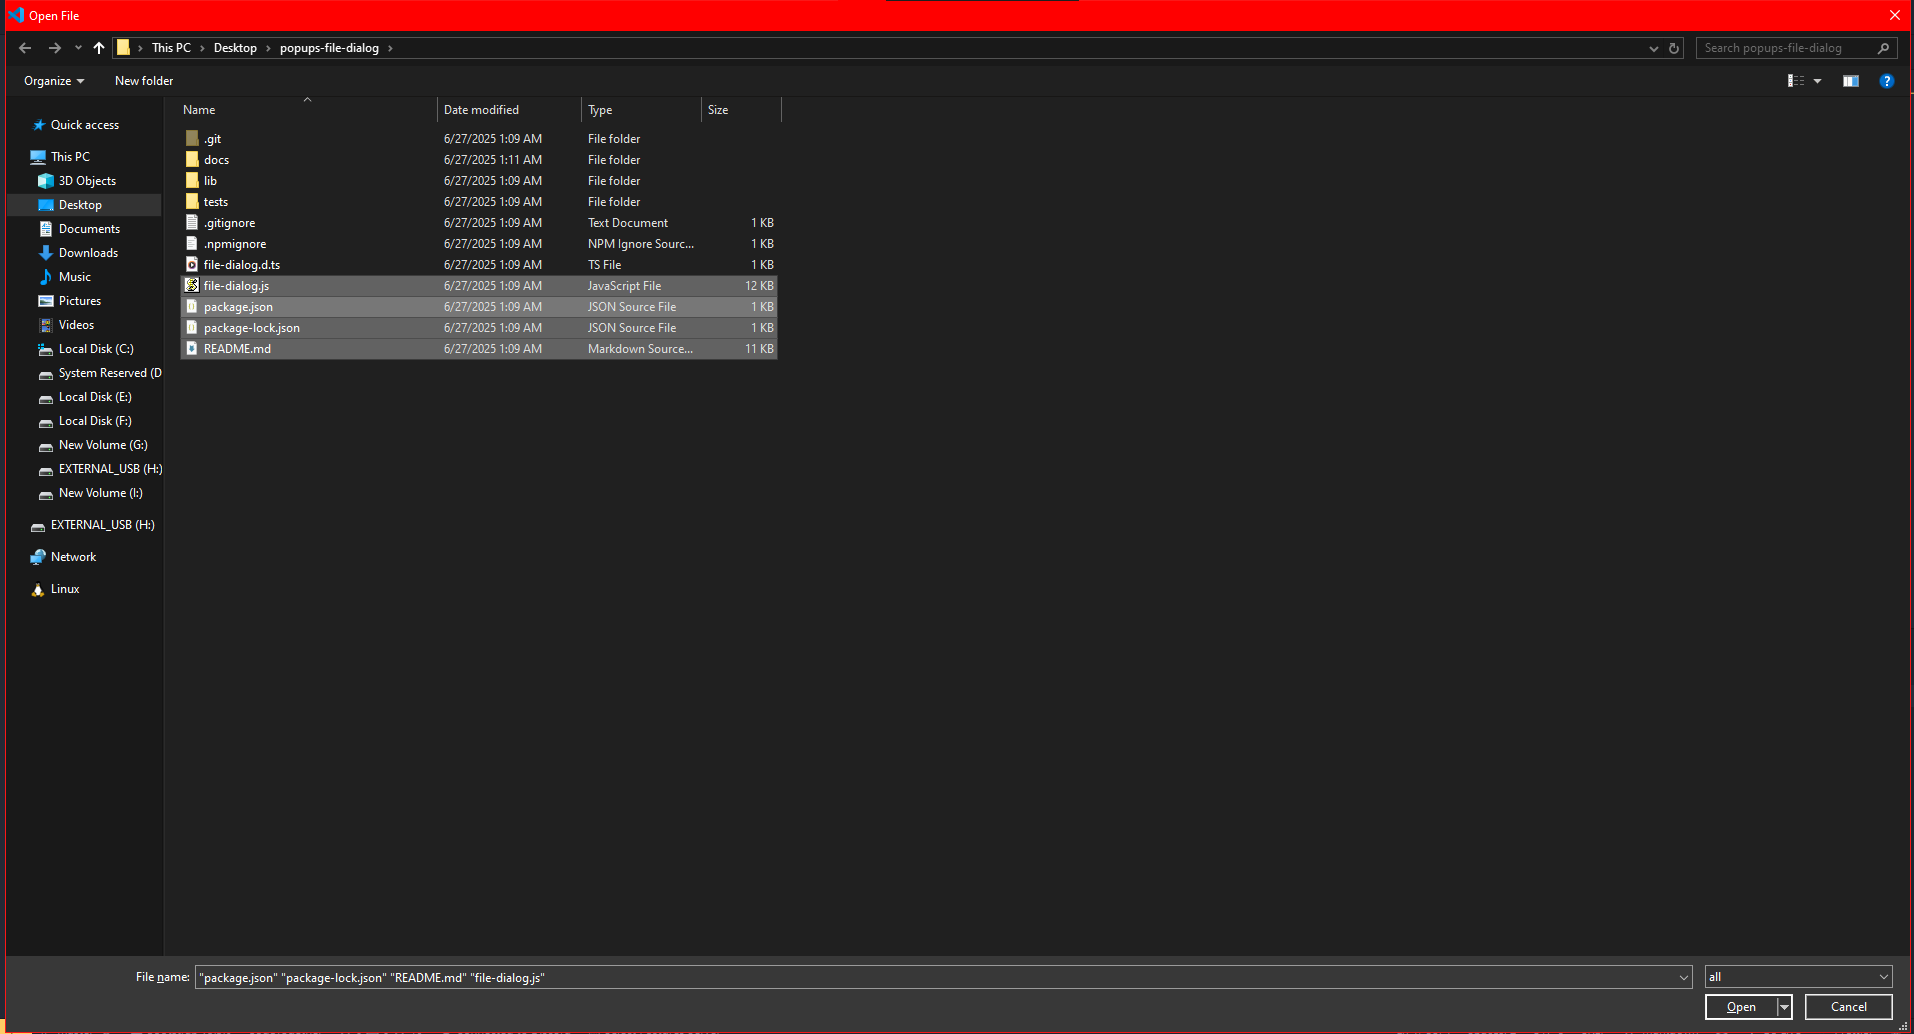Image resolution: width=1914 pixels, height=1034 pixels.
Task: Click the file-dialog.d.ts file icon
Action: 192,265
